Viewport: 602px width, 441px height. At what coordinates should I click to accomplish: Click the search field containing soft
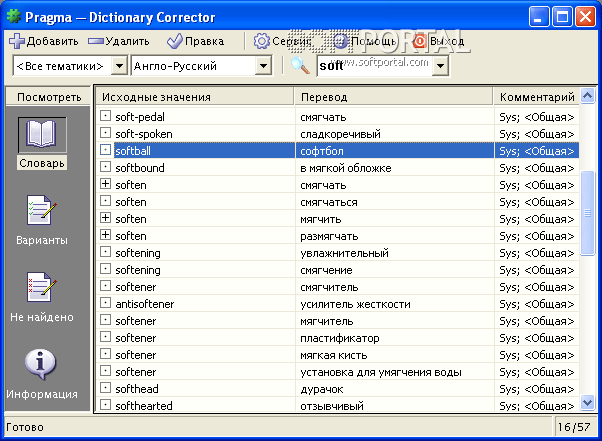[x=375, y=66]
